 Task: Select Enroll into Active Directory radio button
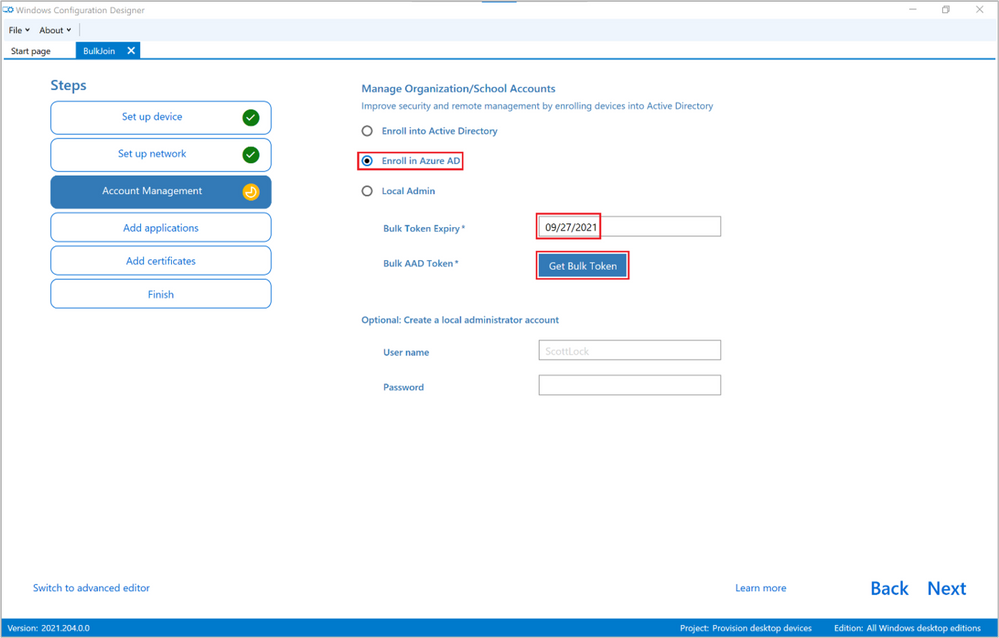tap(367, 131)
